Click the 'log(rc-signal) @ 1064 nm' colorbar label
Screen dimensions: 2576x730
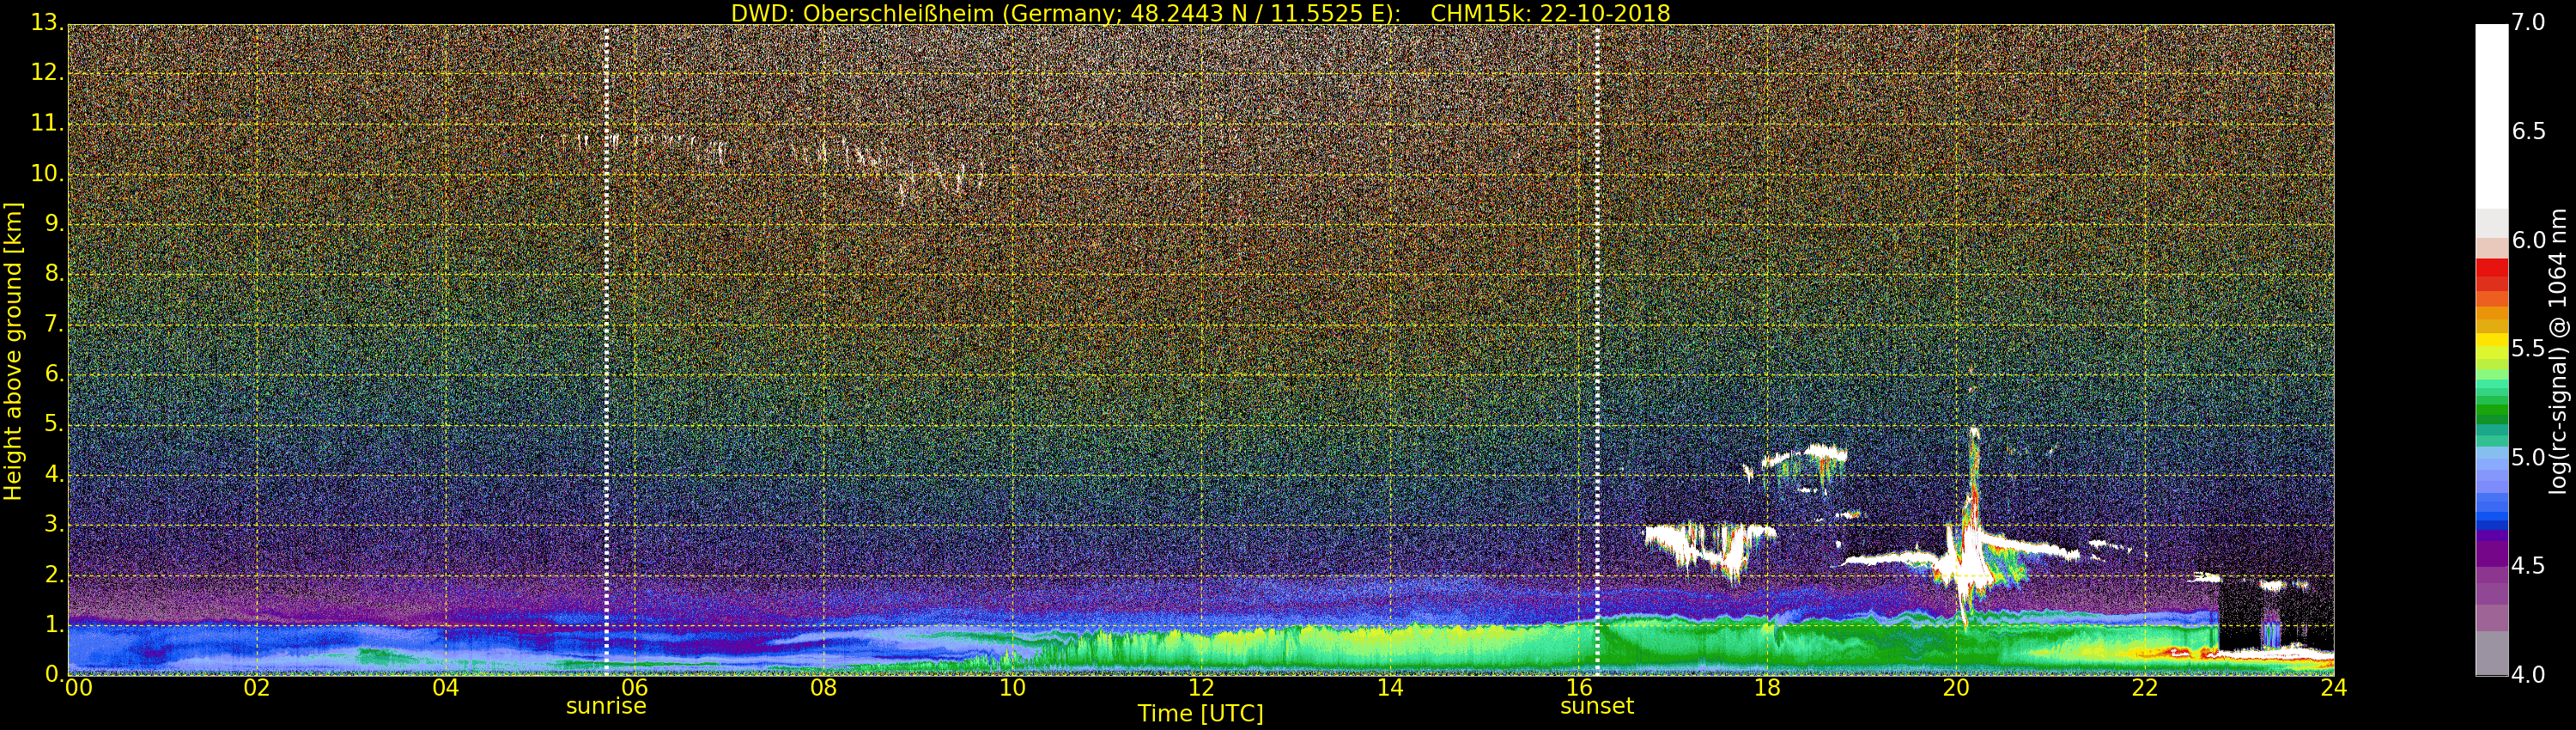pyautogui.click(x=2557, y=351)
